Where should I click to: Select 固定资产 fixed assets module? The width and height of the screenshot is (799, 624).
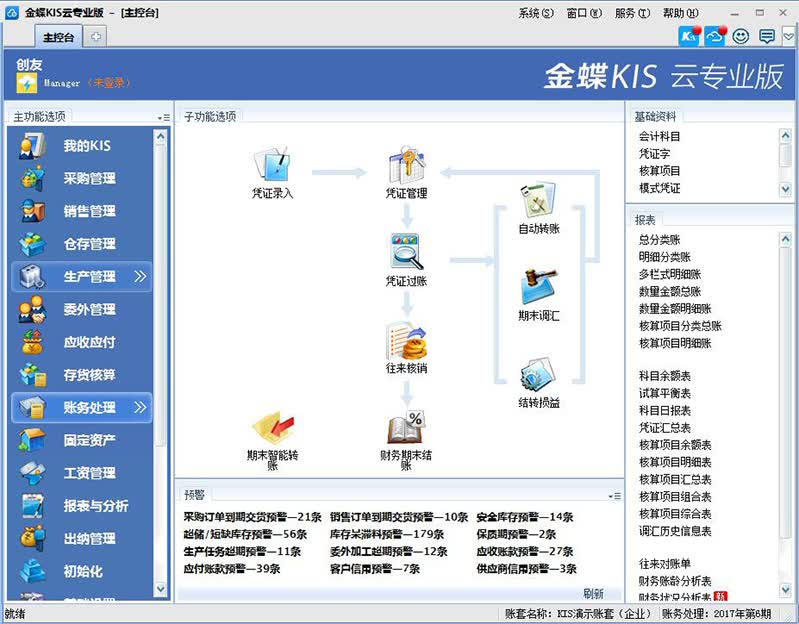80,440
